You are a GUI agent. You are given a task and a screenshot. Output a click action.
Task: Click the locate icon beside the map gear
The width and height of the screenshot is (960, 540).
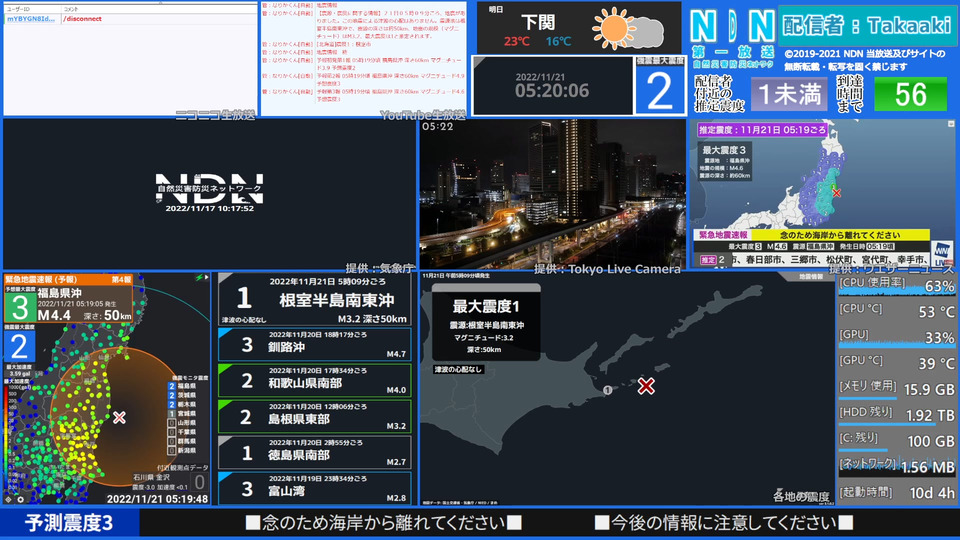coord(9,500)
